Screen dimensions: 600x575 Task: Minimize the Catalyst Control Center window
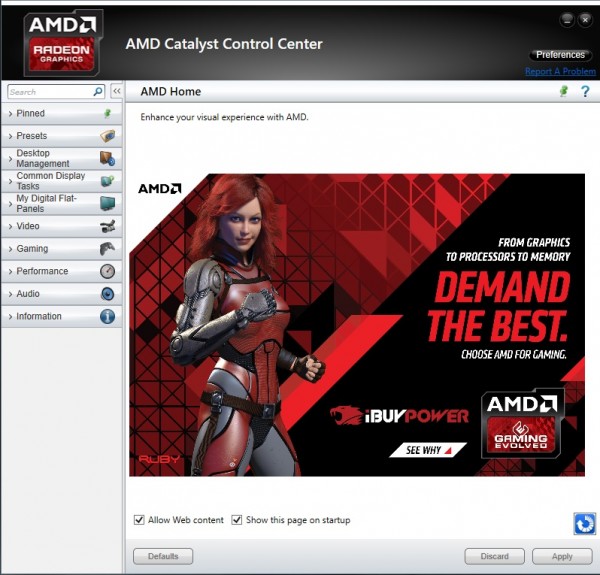click(x=567, y=20)
